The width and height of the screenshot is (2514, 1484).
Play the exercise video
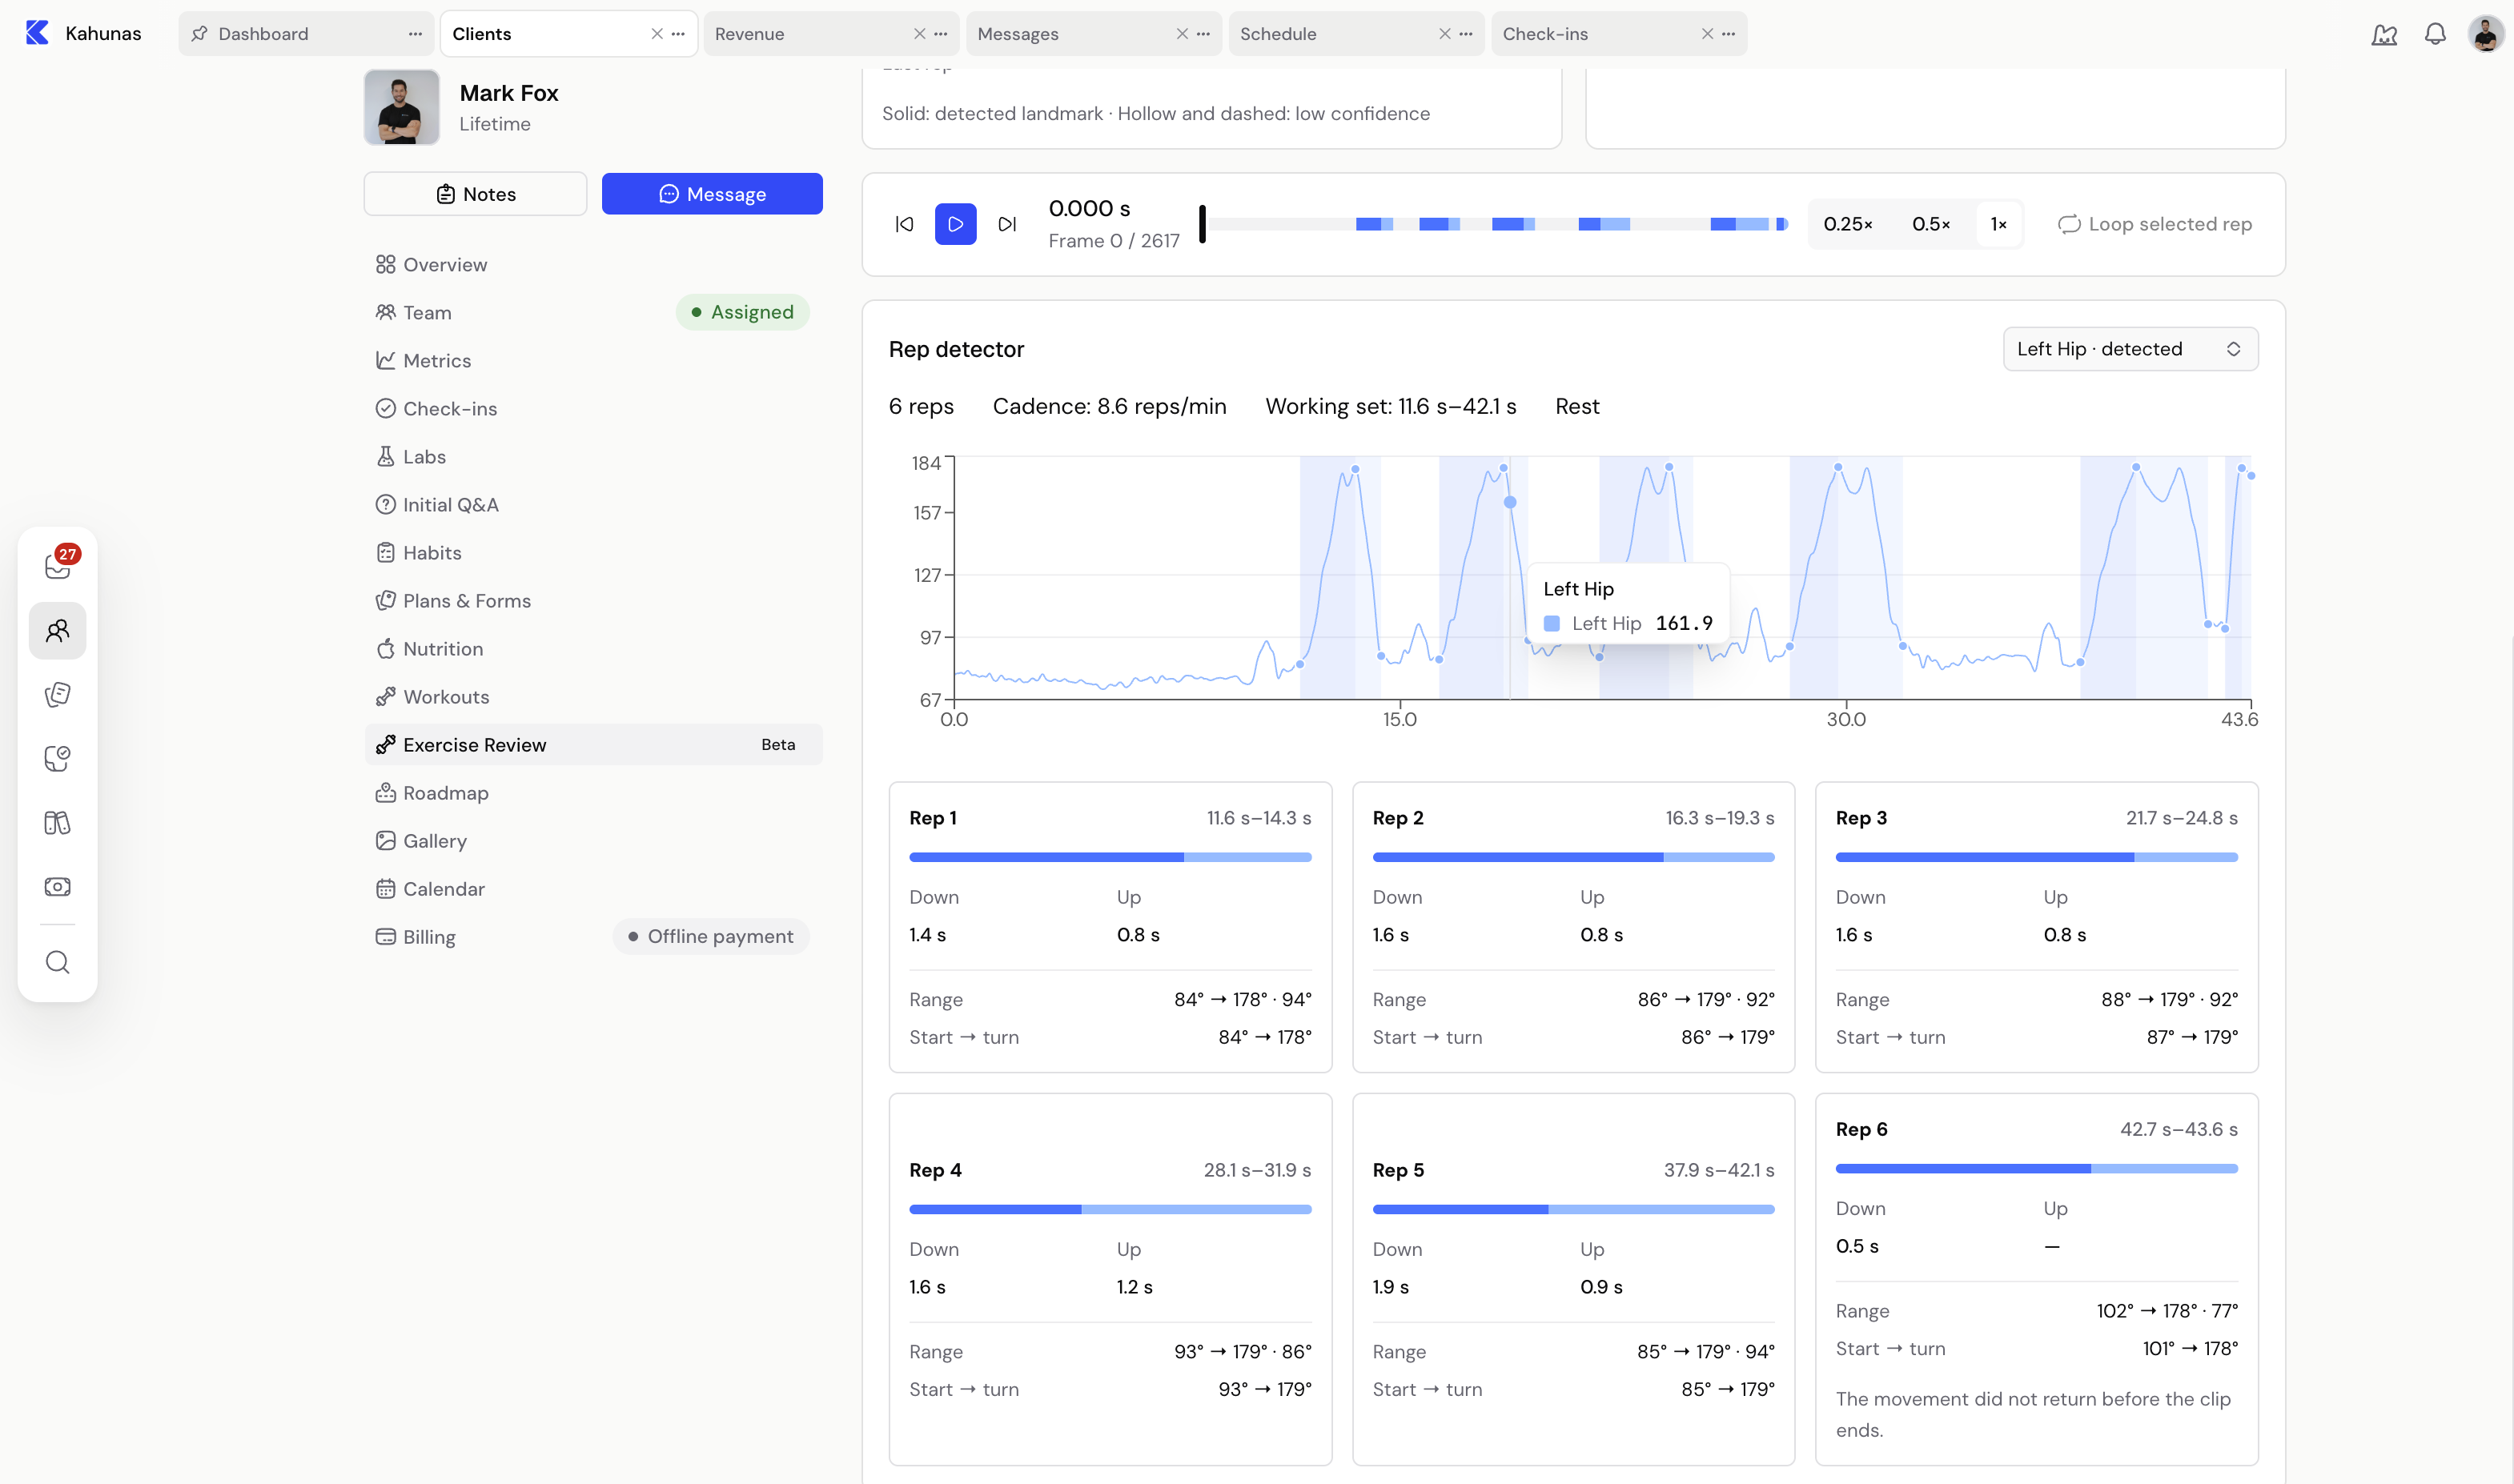[955, 224]
